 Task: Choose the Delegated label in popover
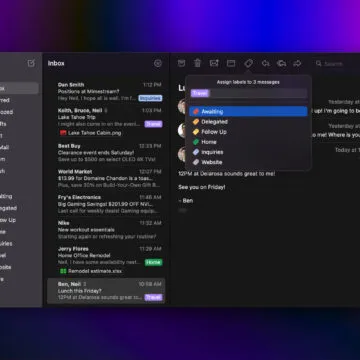coord(248,122)
